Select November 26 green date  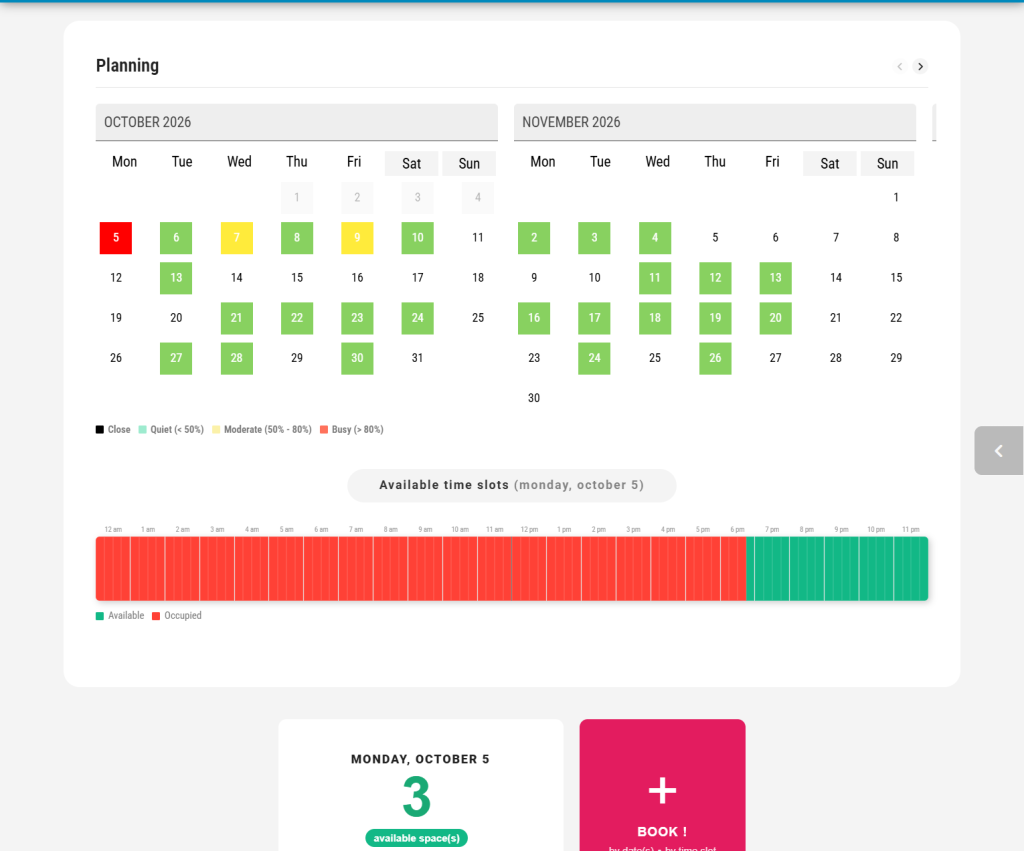pyautogui.click(x=715, y=359)
